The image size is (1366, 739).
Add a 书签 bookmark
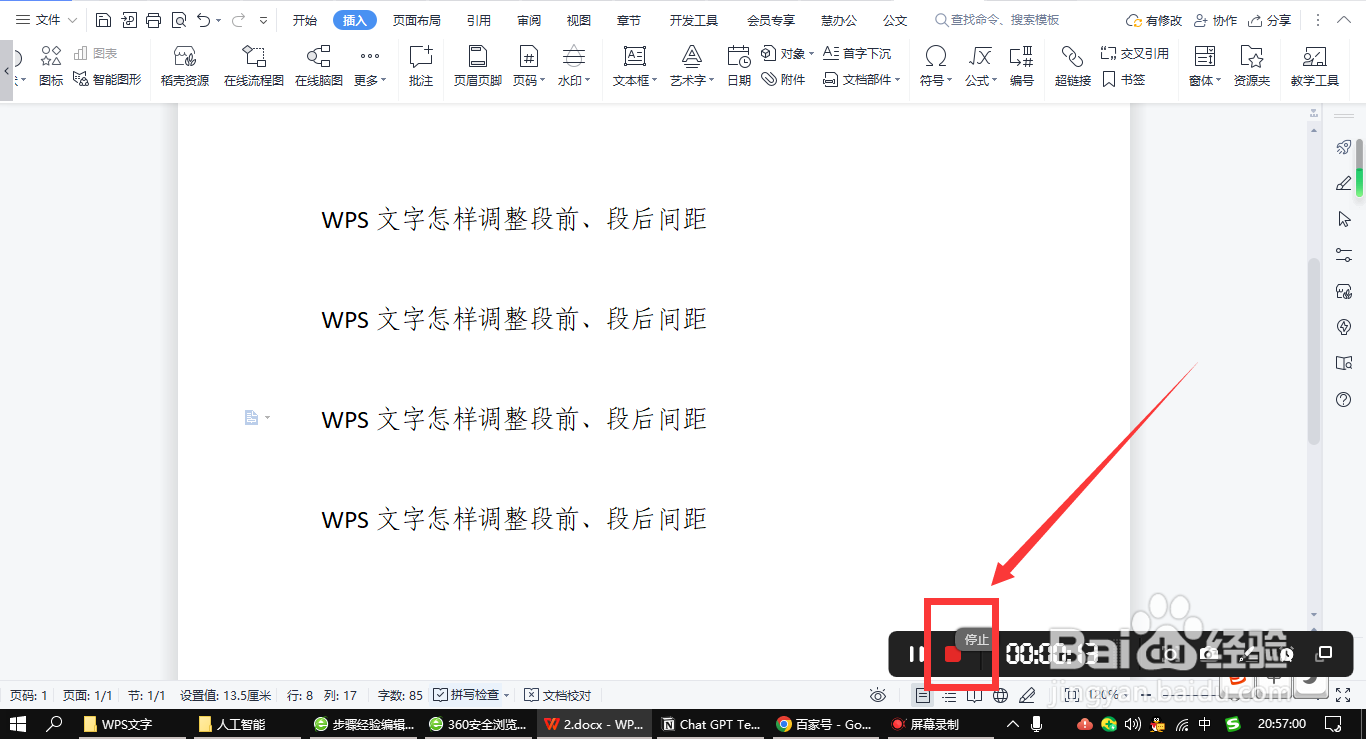1123,80
